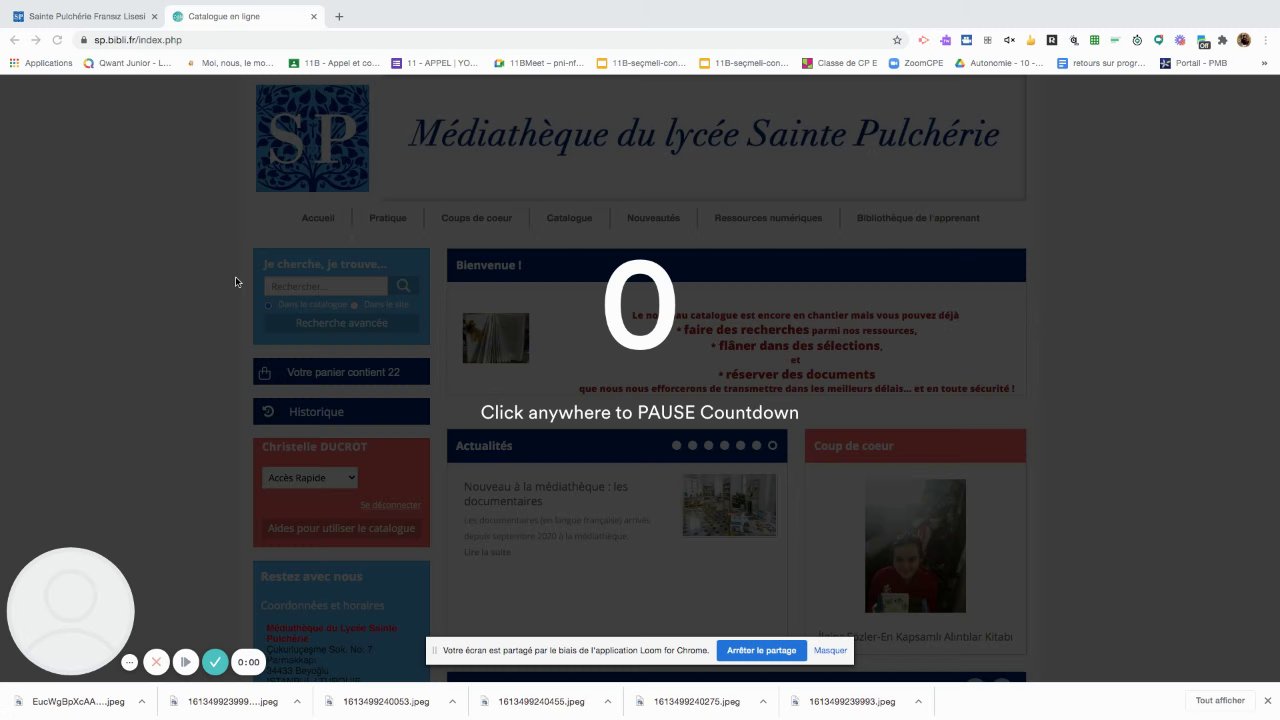Click the purple gear-shaped extension icon

pos(1180,40)
